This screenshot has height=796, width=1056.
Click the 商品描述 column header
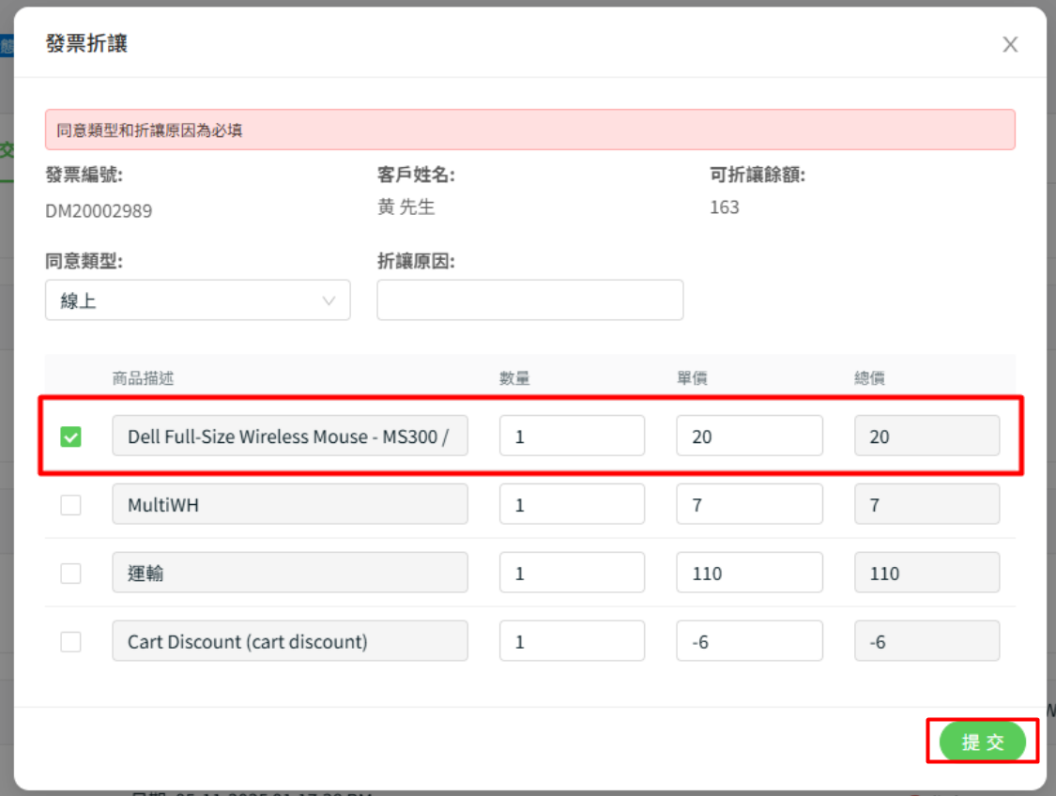coord(143,379)
